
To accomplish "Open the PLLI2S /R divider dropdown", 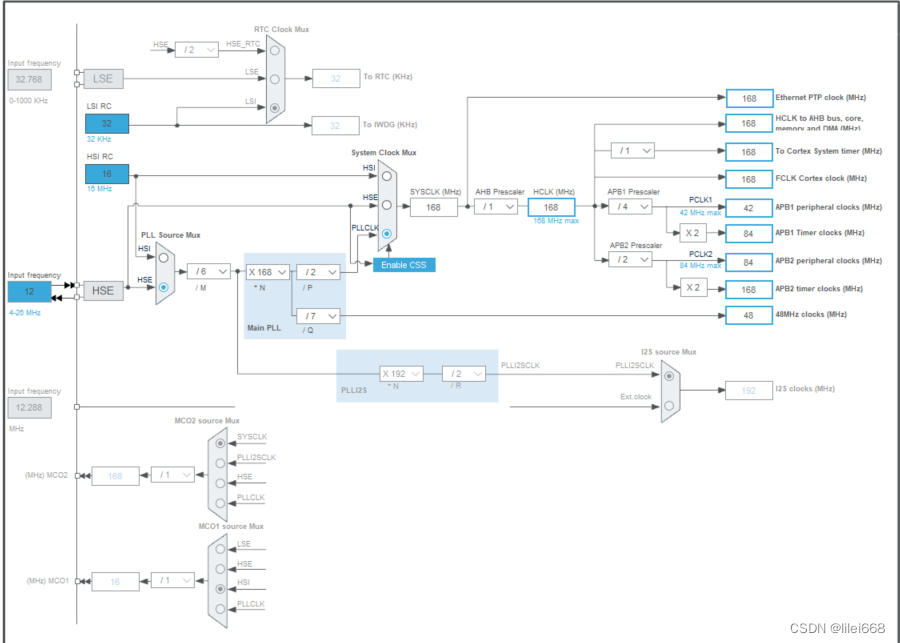I will tap(463, 374).
